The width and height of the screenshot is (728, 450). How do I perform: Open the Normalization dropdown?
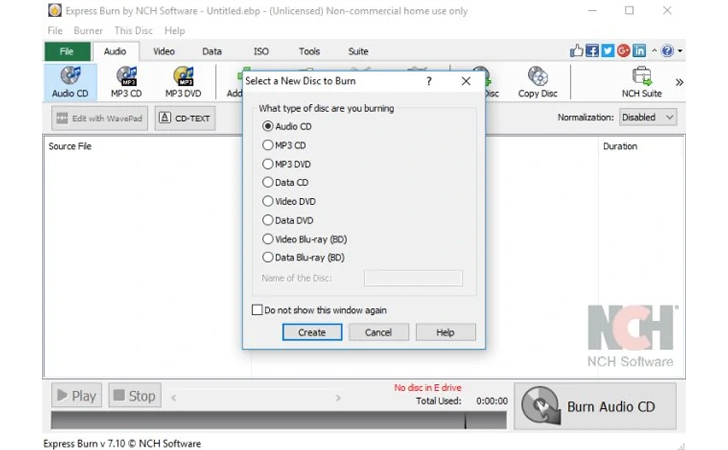[x=648, y=117]
